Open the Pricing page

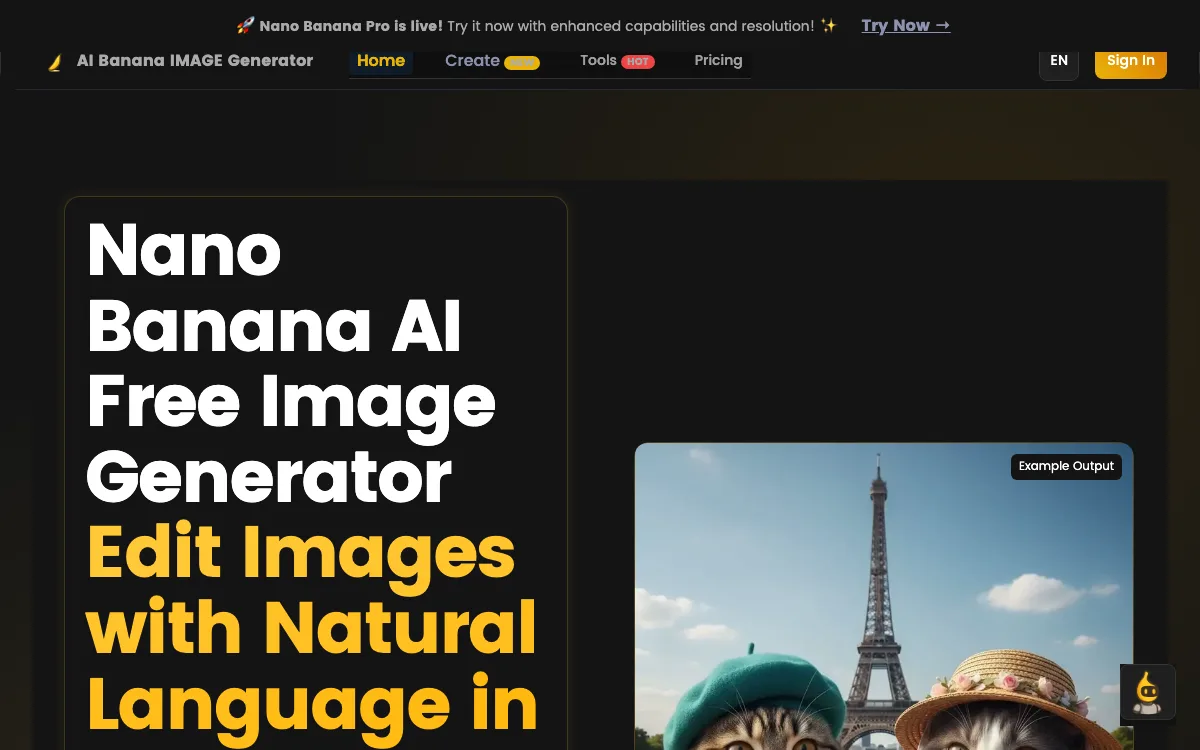tap(718, 61)
